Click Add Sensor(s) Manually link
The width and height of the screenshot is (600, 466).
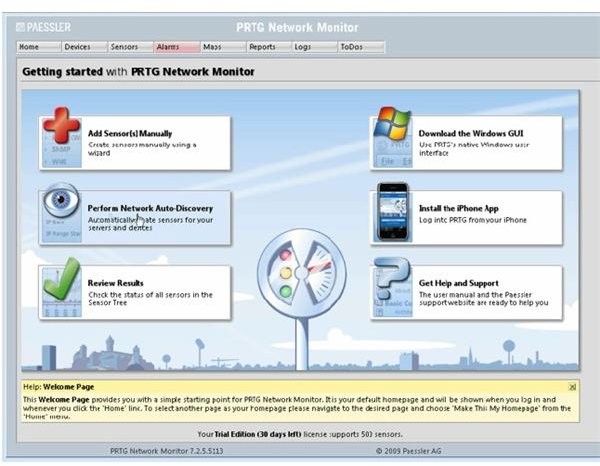pos(130,134)
